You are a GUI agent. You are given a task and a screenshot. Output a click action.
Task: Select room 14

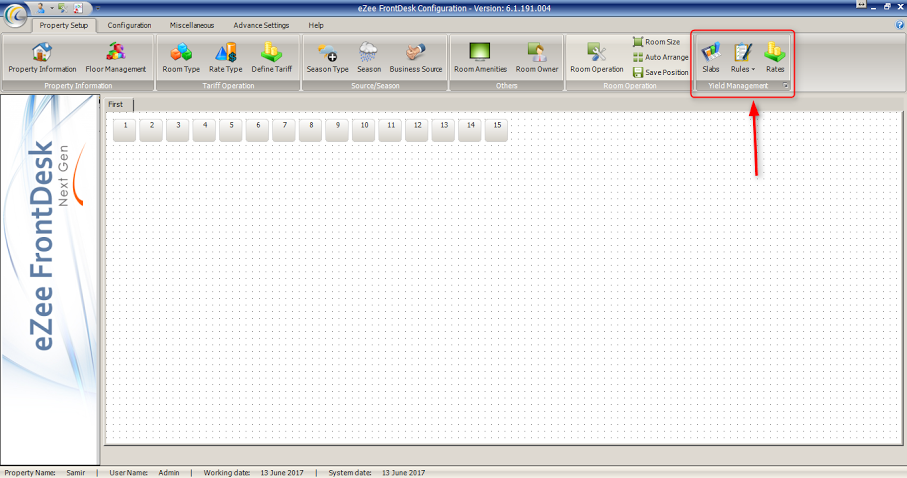[471, 130]
